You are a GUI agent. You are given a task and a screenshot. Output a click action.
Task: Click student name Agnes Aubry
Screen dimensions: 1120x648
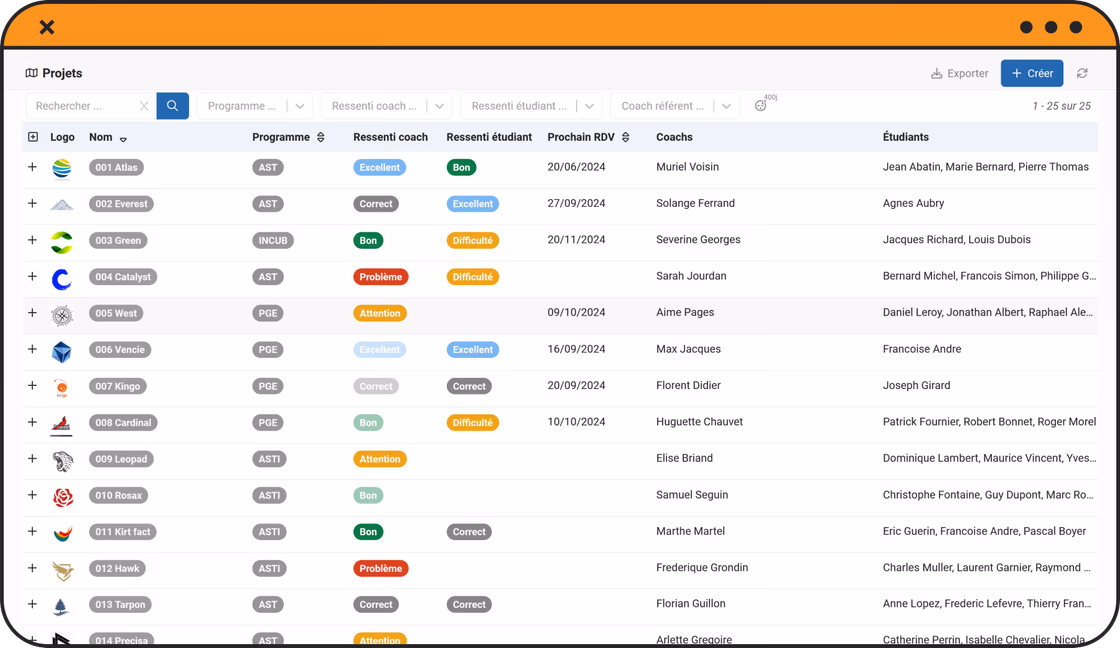[x=914, y=203]
